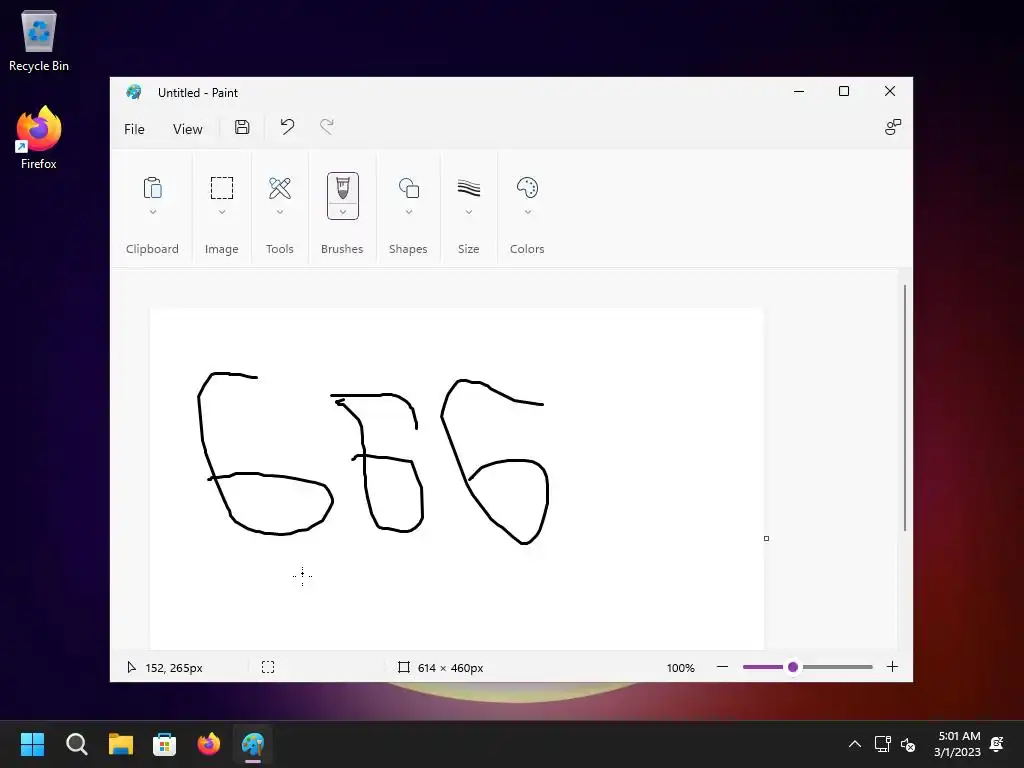Expand the Clipboard dropdown chevron

152,212
